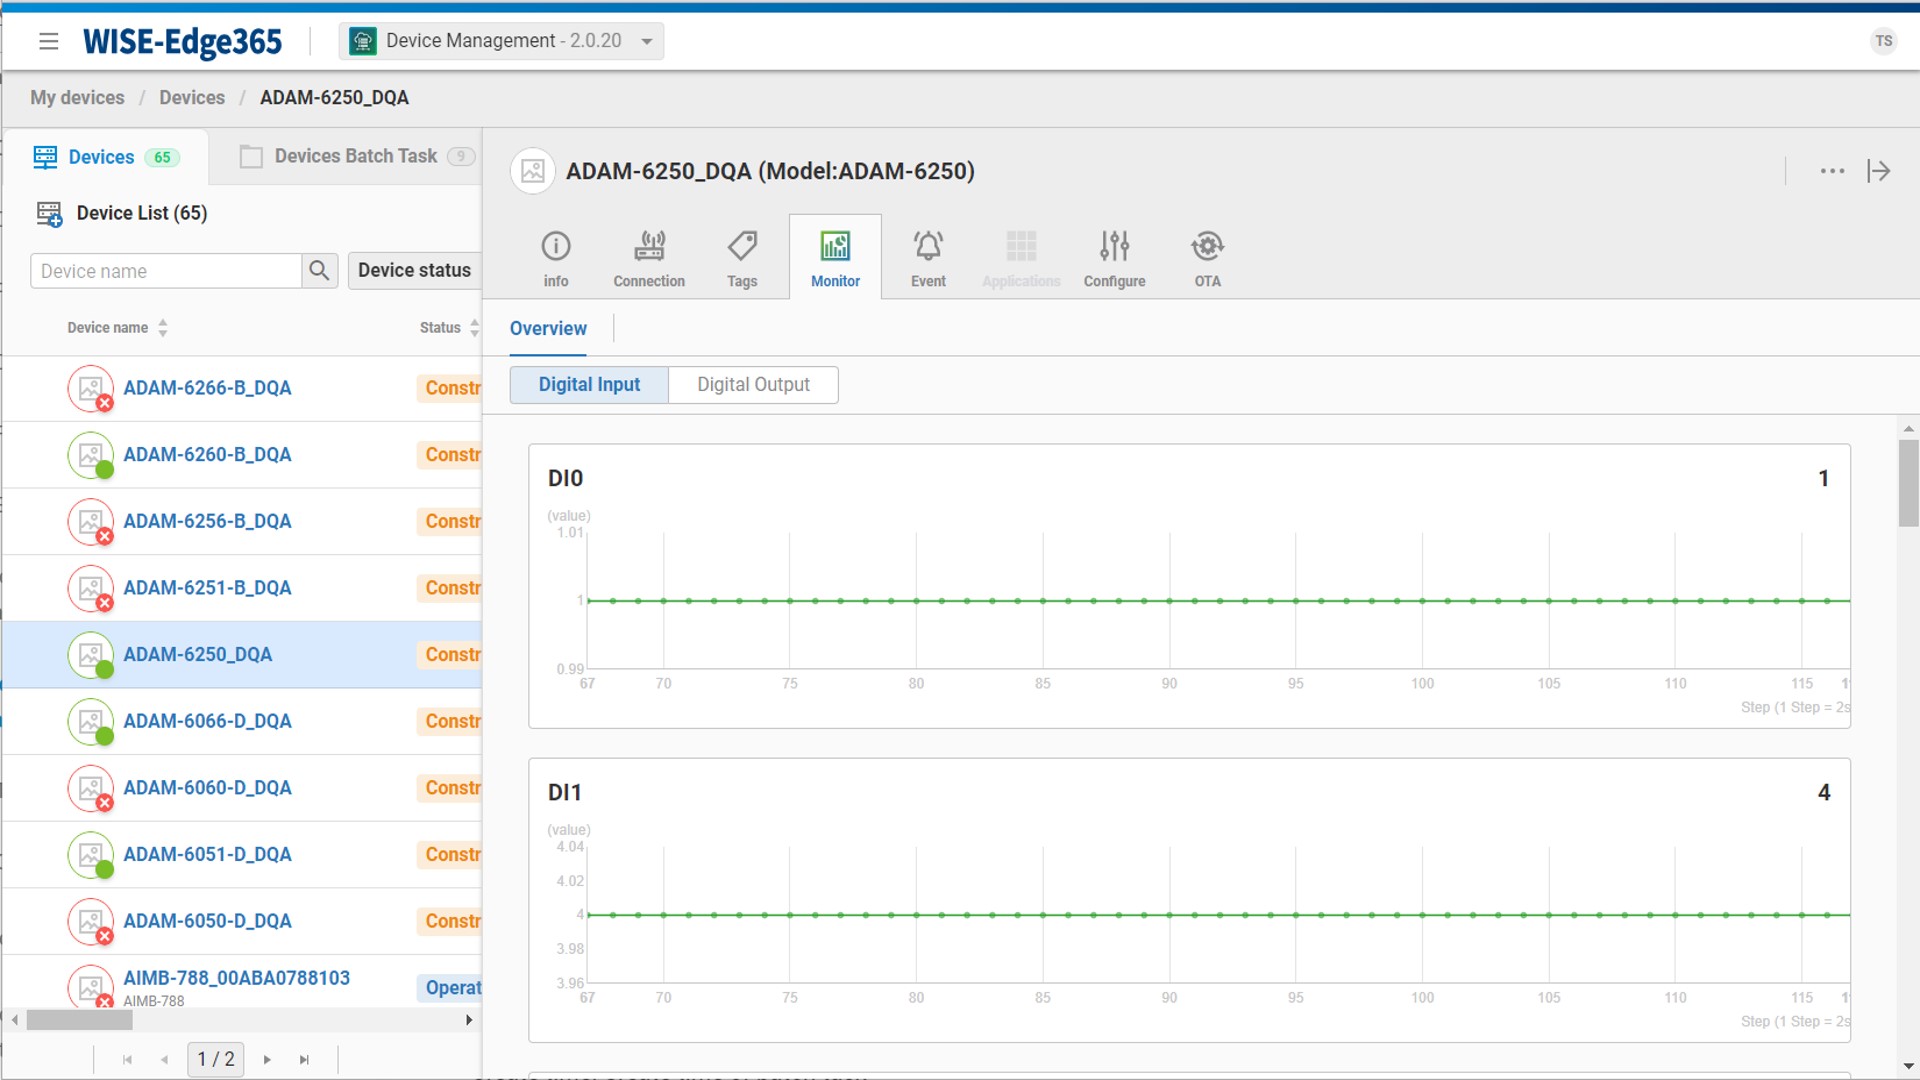
Task: Open the Applications tab
Action: click(1021, 258)
